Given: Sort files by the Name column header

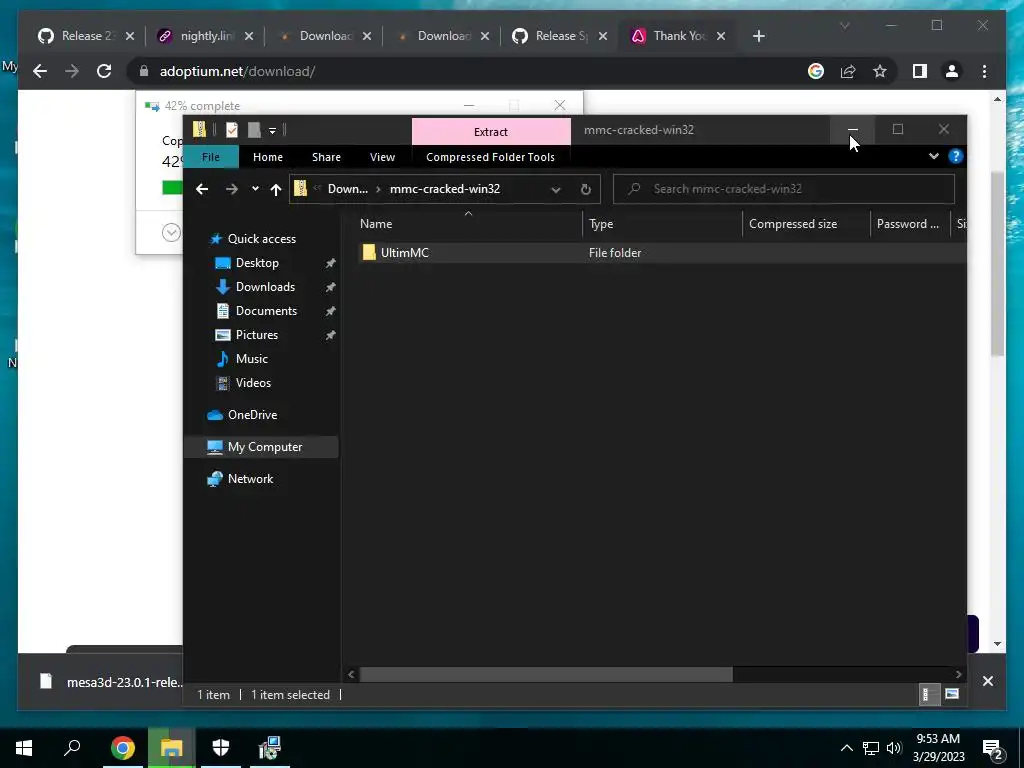Looking at the screenshot, I should [468, 223].
